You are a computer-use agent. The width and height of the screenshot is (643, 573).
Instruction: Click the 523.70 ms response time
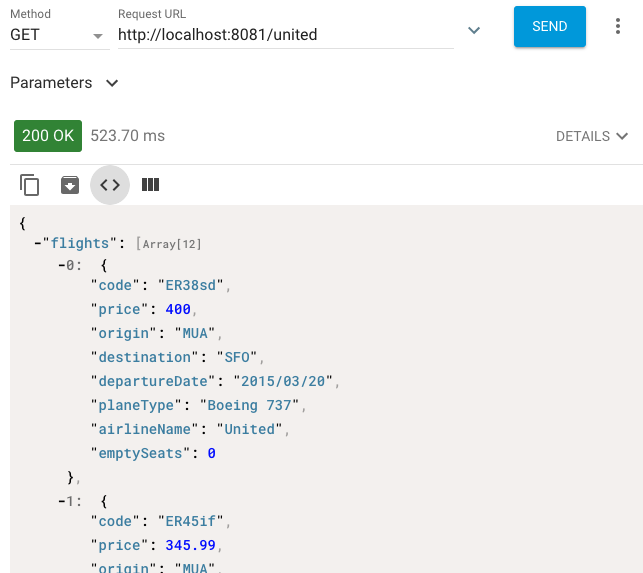[127, 135]
